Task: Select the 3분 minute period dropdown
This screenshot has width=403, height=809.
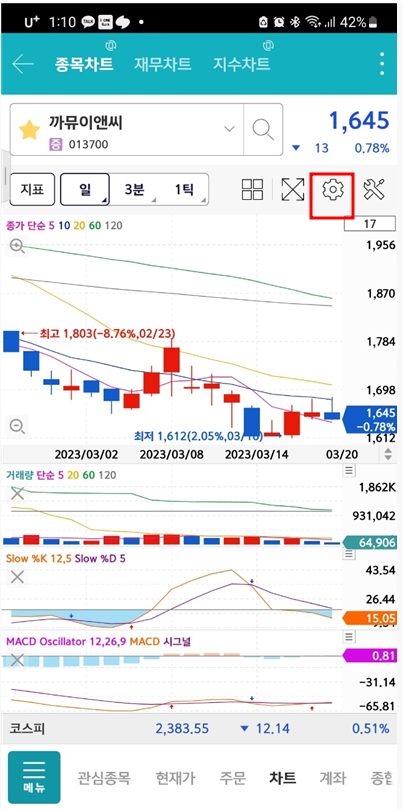Action: point(134,189)
